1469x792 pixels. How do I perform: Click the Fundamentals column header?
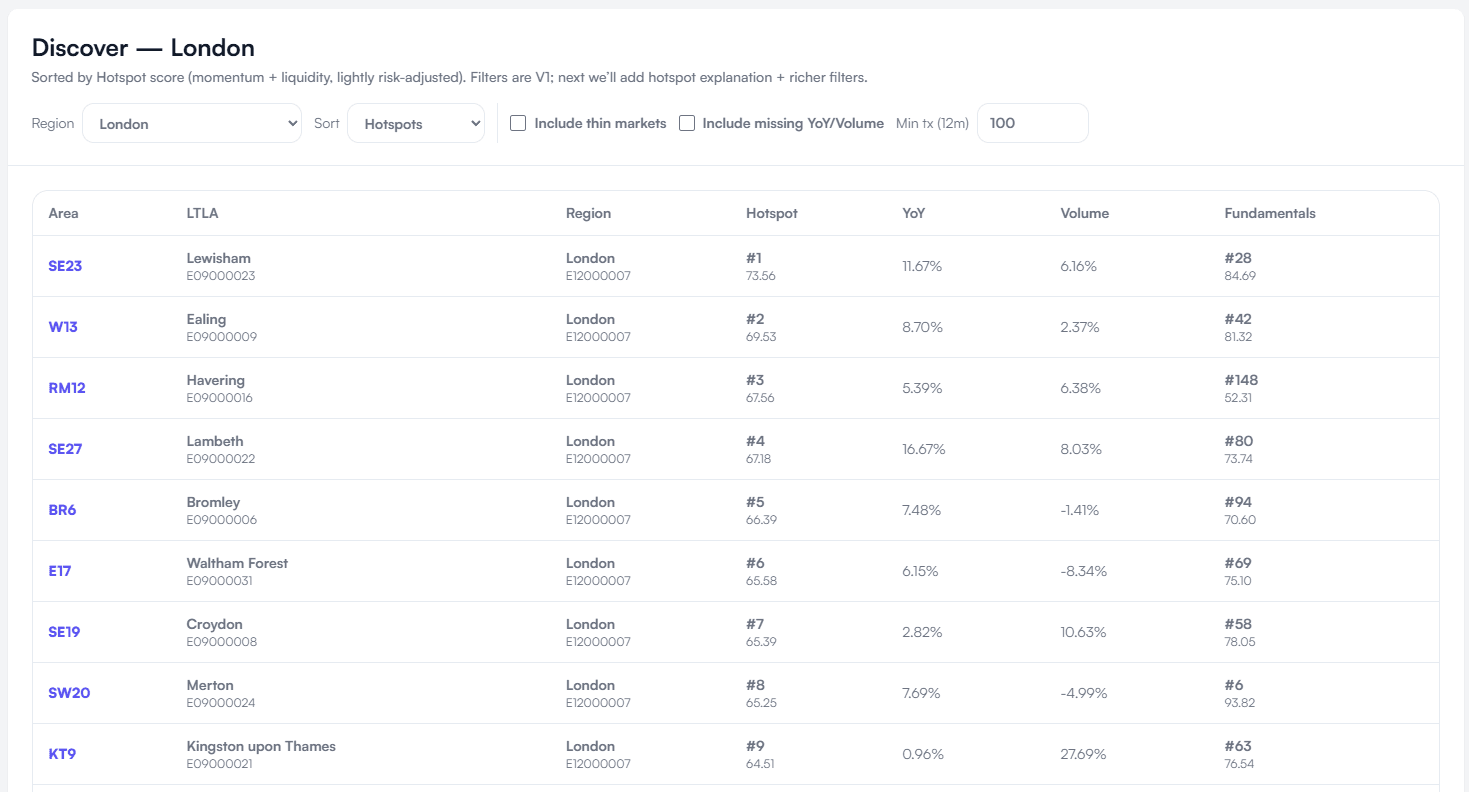pos(1270,213)
